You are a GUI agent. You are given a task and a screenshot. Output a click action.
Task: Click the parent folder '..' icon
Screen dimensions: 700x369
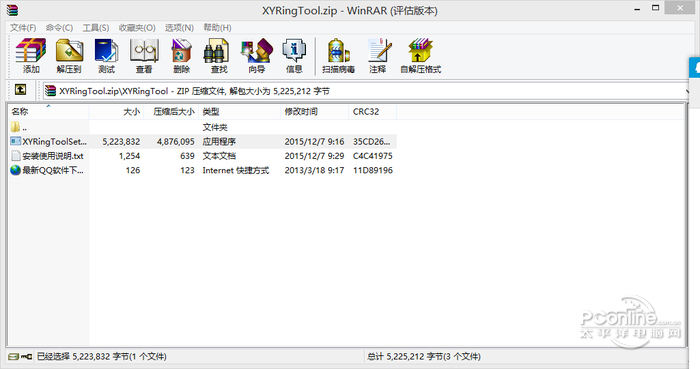click(15, 127)
